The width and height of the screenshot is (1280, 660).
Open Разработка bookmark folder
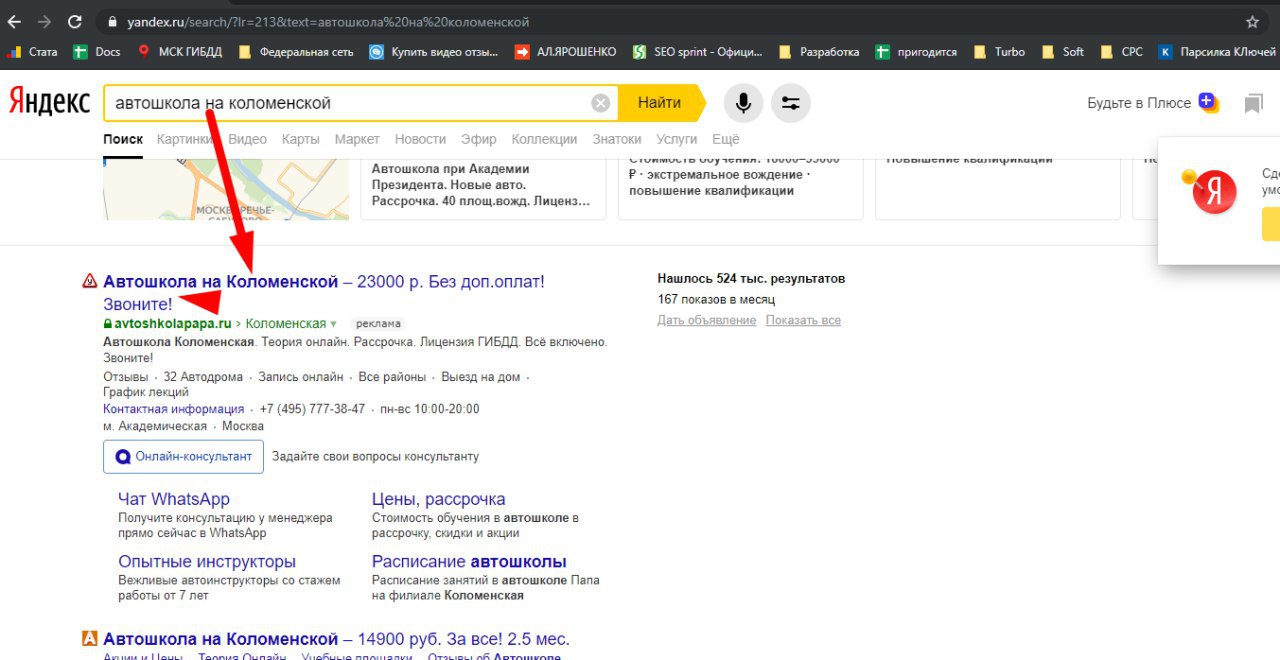(819, 52)
